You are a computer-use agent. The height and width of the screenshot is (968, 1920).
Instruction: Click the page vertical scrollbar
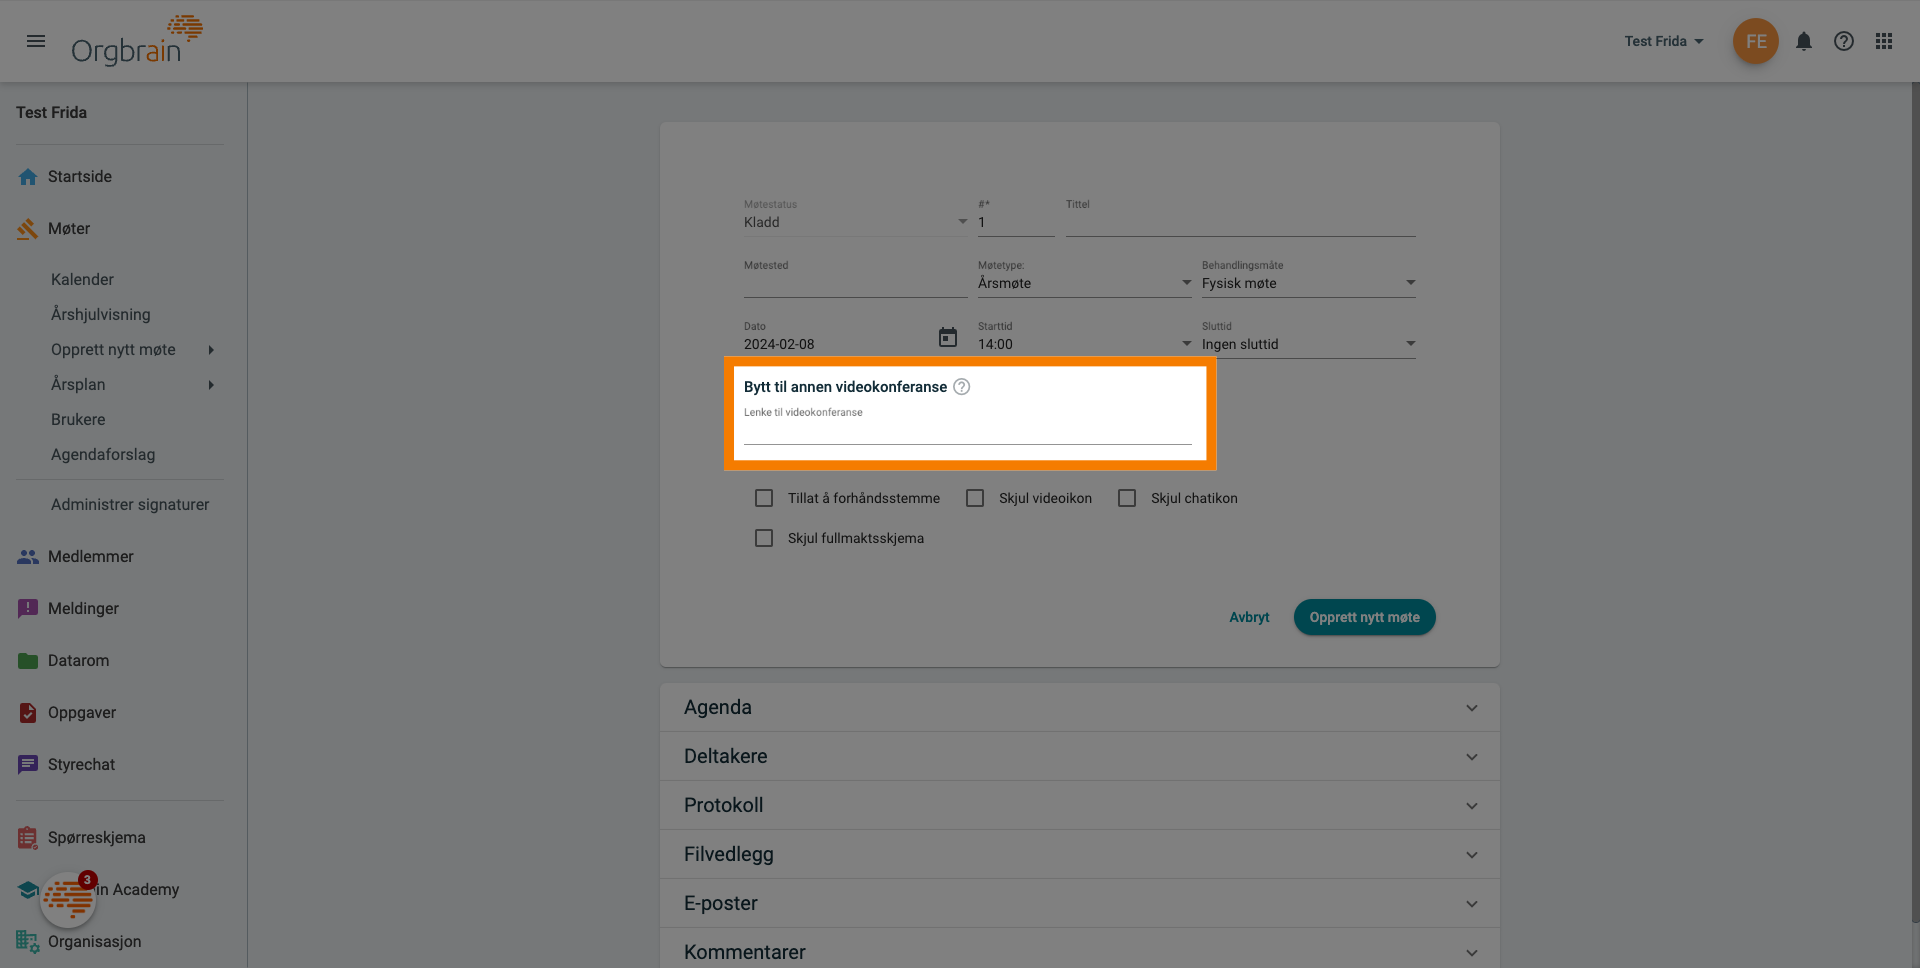[1915, 500]
